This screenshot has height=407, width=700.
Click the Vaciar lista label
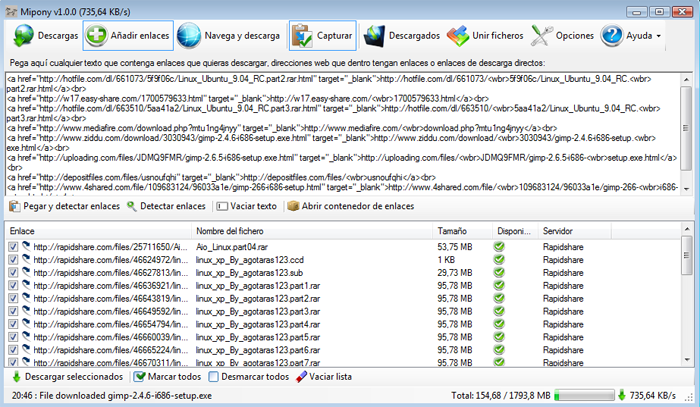330,377
